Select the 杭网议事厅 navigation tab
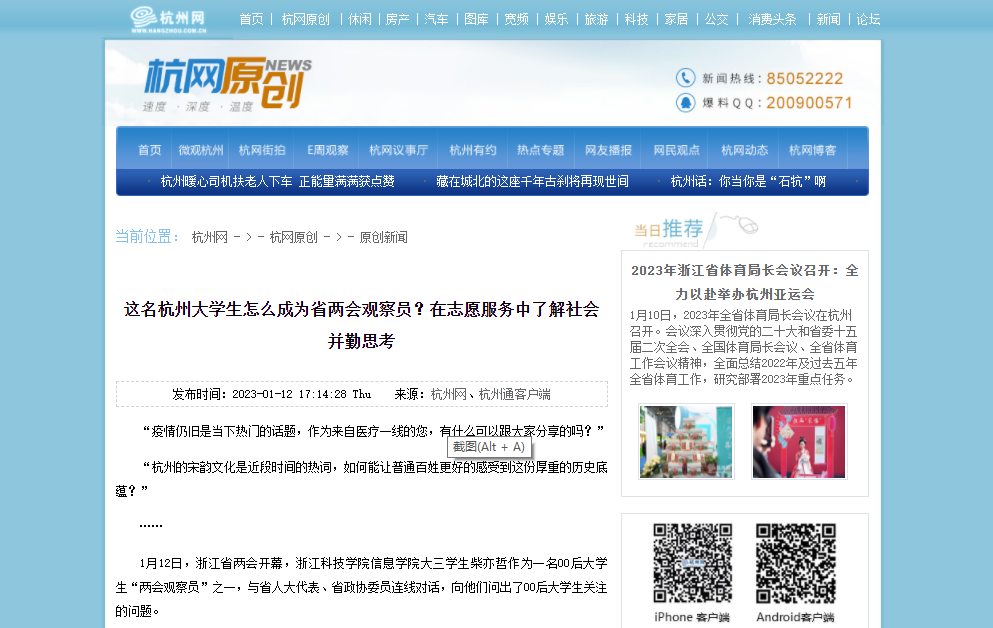993x628 pixels. tap(398, 150)
